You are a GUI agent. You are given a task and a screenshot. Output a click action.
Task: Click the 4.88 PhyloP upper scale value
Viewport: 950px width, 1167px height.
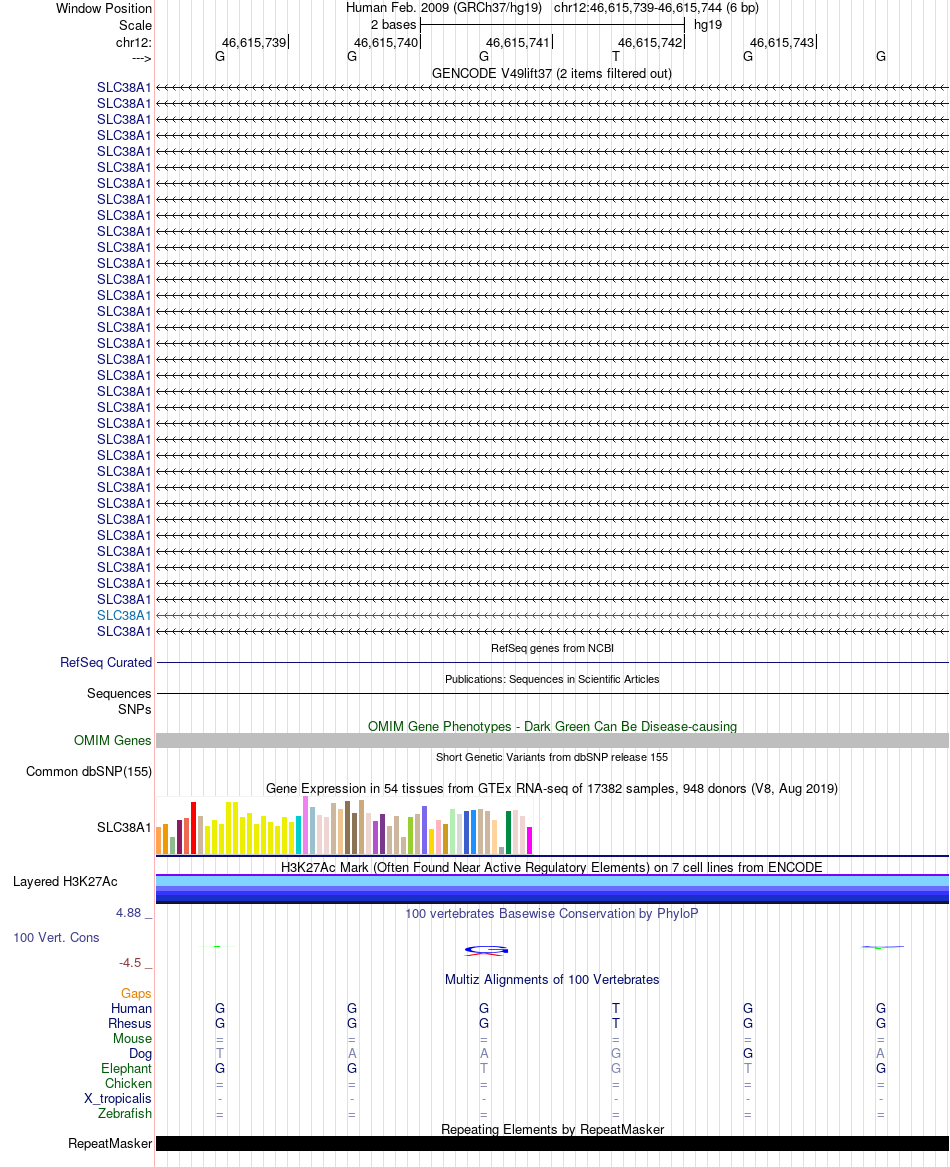128,913
